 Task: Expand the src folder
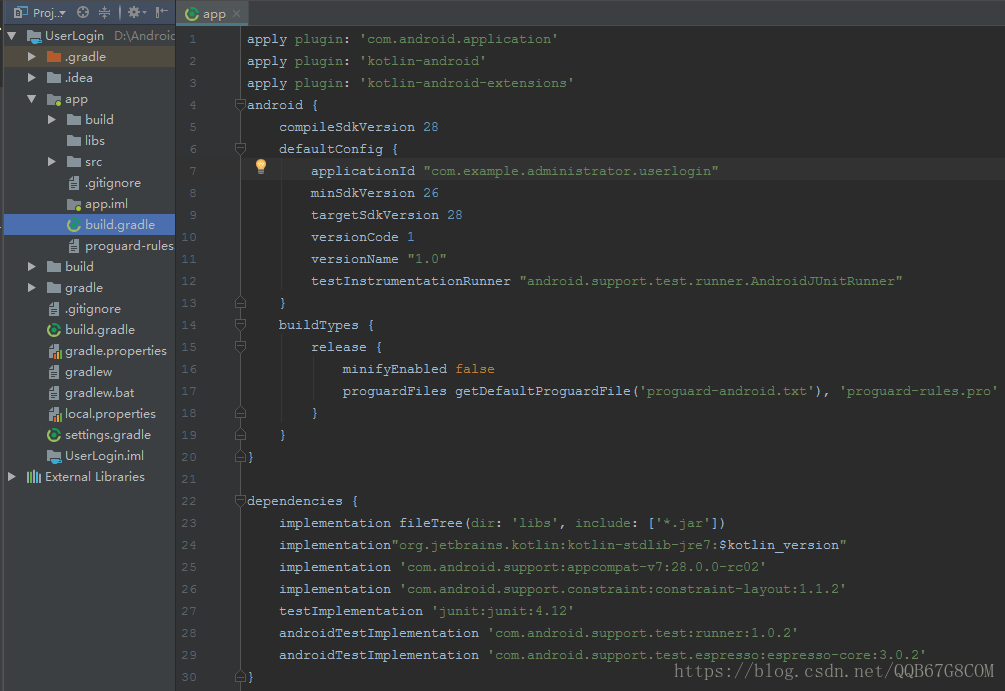pos(52,162)
